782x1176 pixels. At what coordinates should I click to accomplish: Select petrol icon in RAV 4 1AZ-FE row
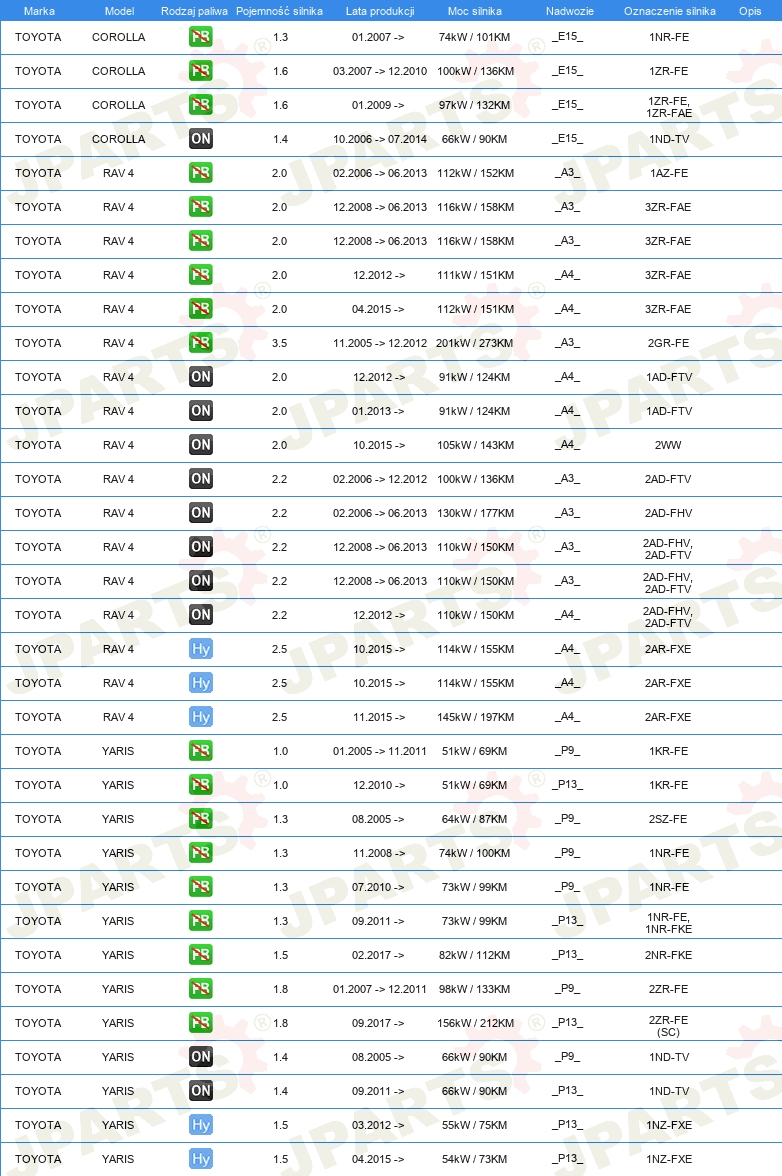(x=200, y=172)
